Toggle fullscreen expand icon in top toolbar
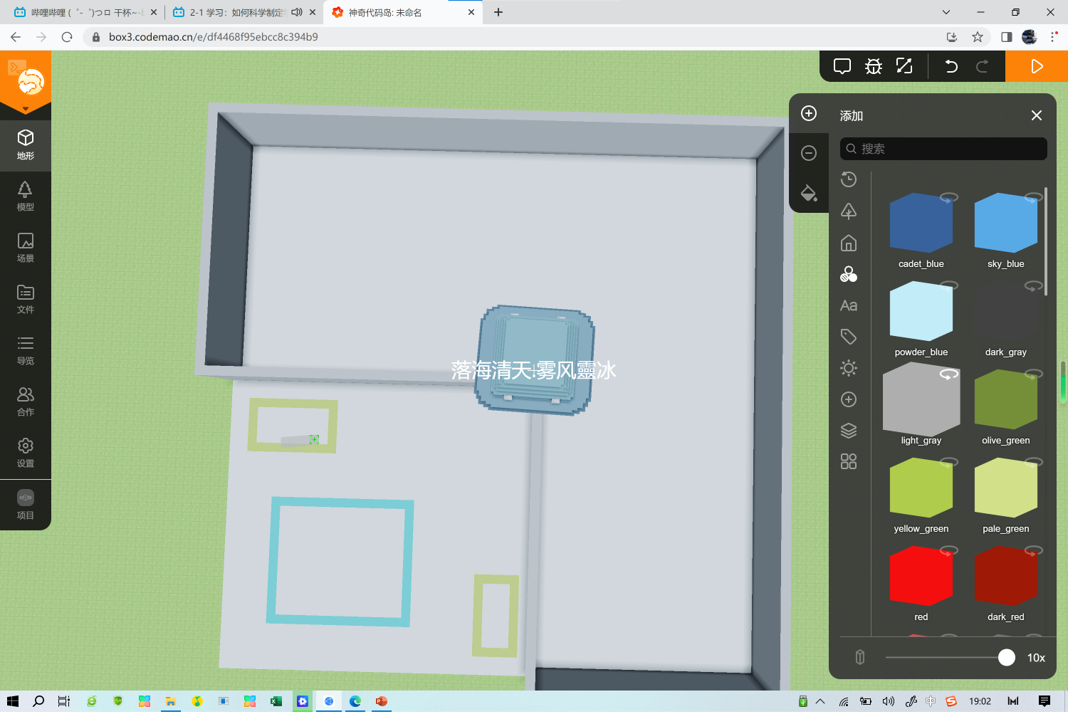This screenshot has height=712, width=1068. point(904,66)
